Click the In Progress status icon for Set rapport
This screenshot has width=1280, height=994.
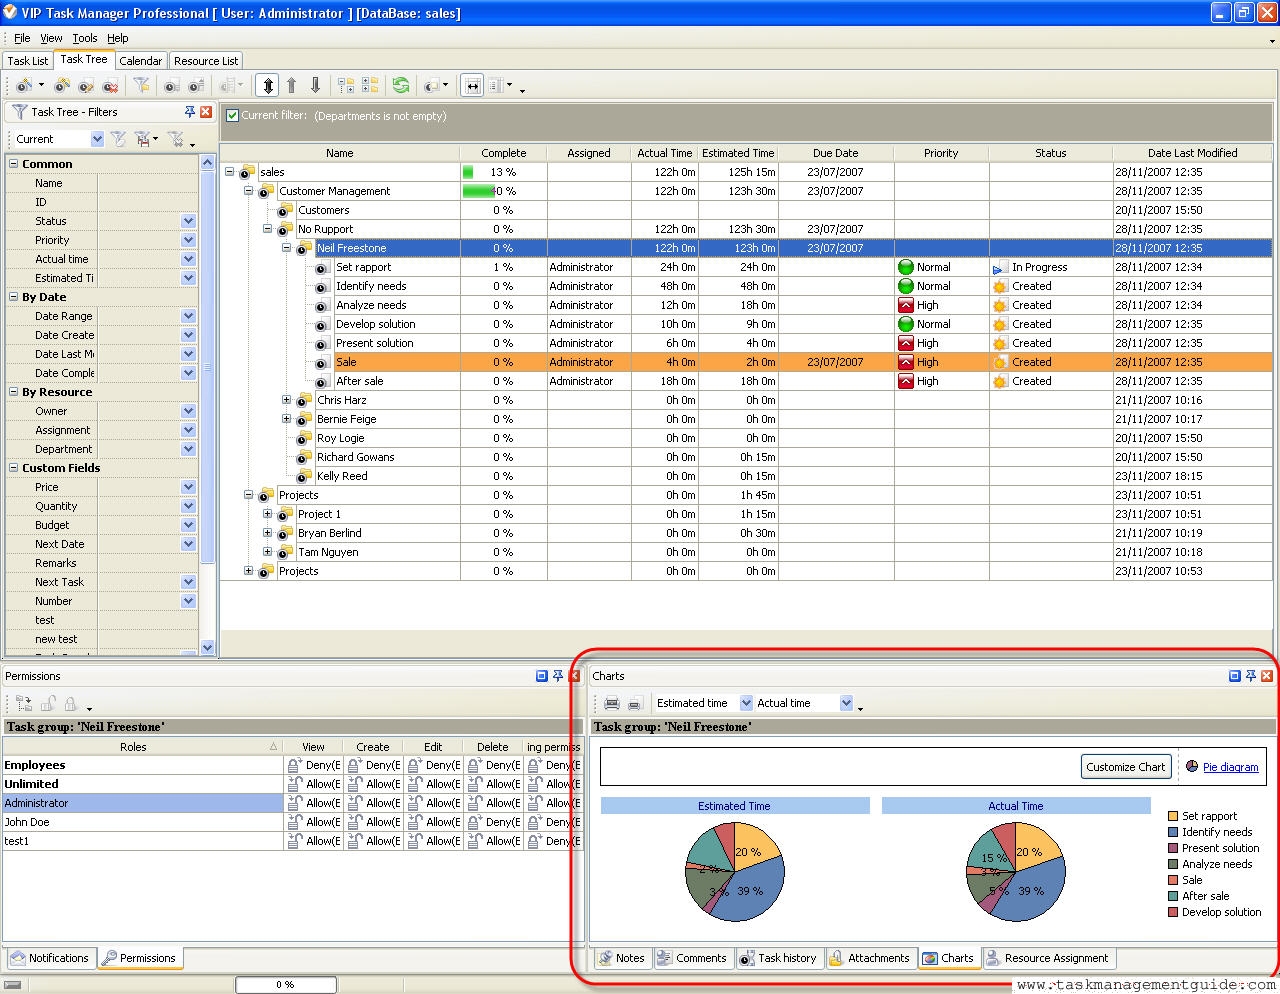[x=1000, y=268]
